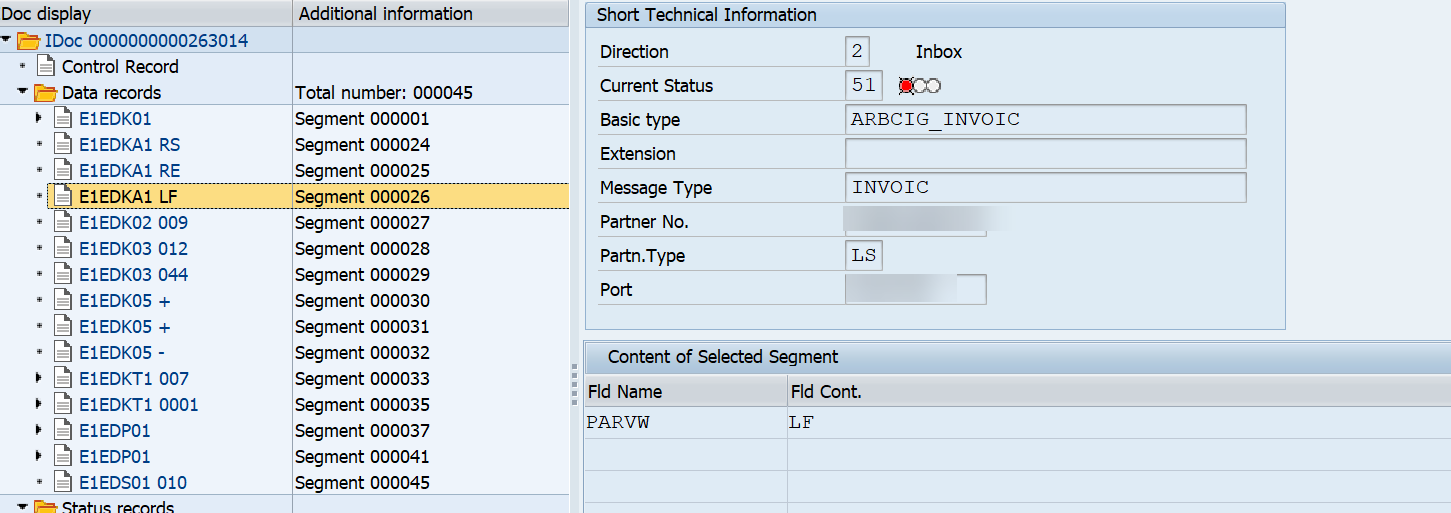Expand the E1EDK01 segment node
The image size is (1451, 513).
(x=39, y=119)
